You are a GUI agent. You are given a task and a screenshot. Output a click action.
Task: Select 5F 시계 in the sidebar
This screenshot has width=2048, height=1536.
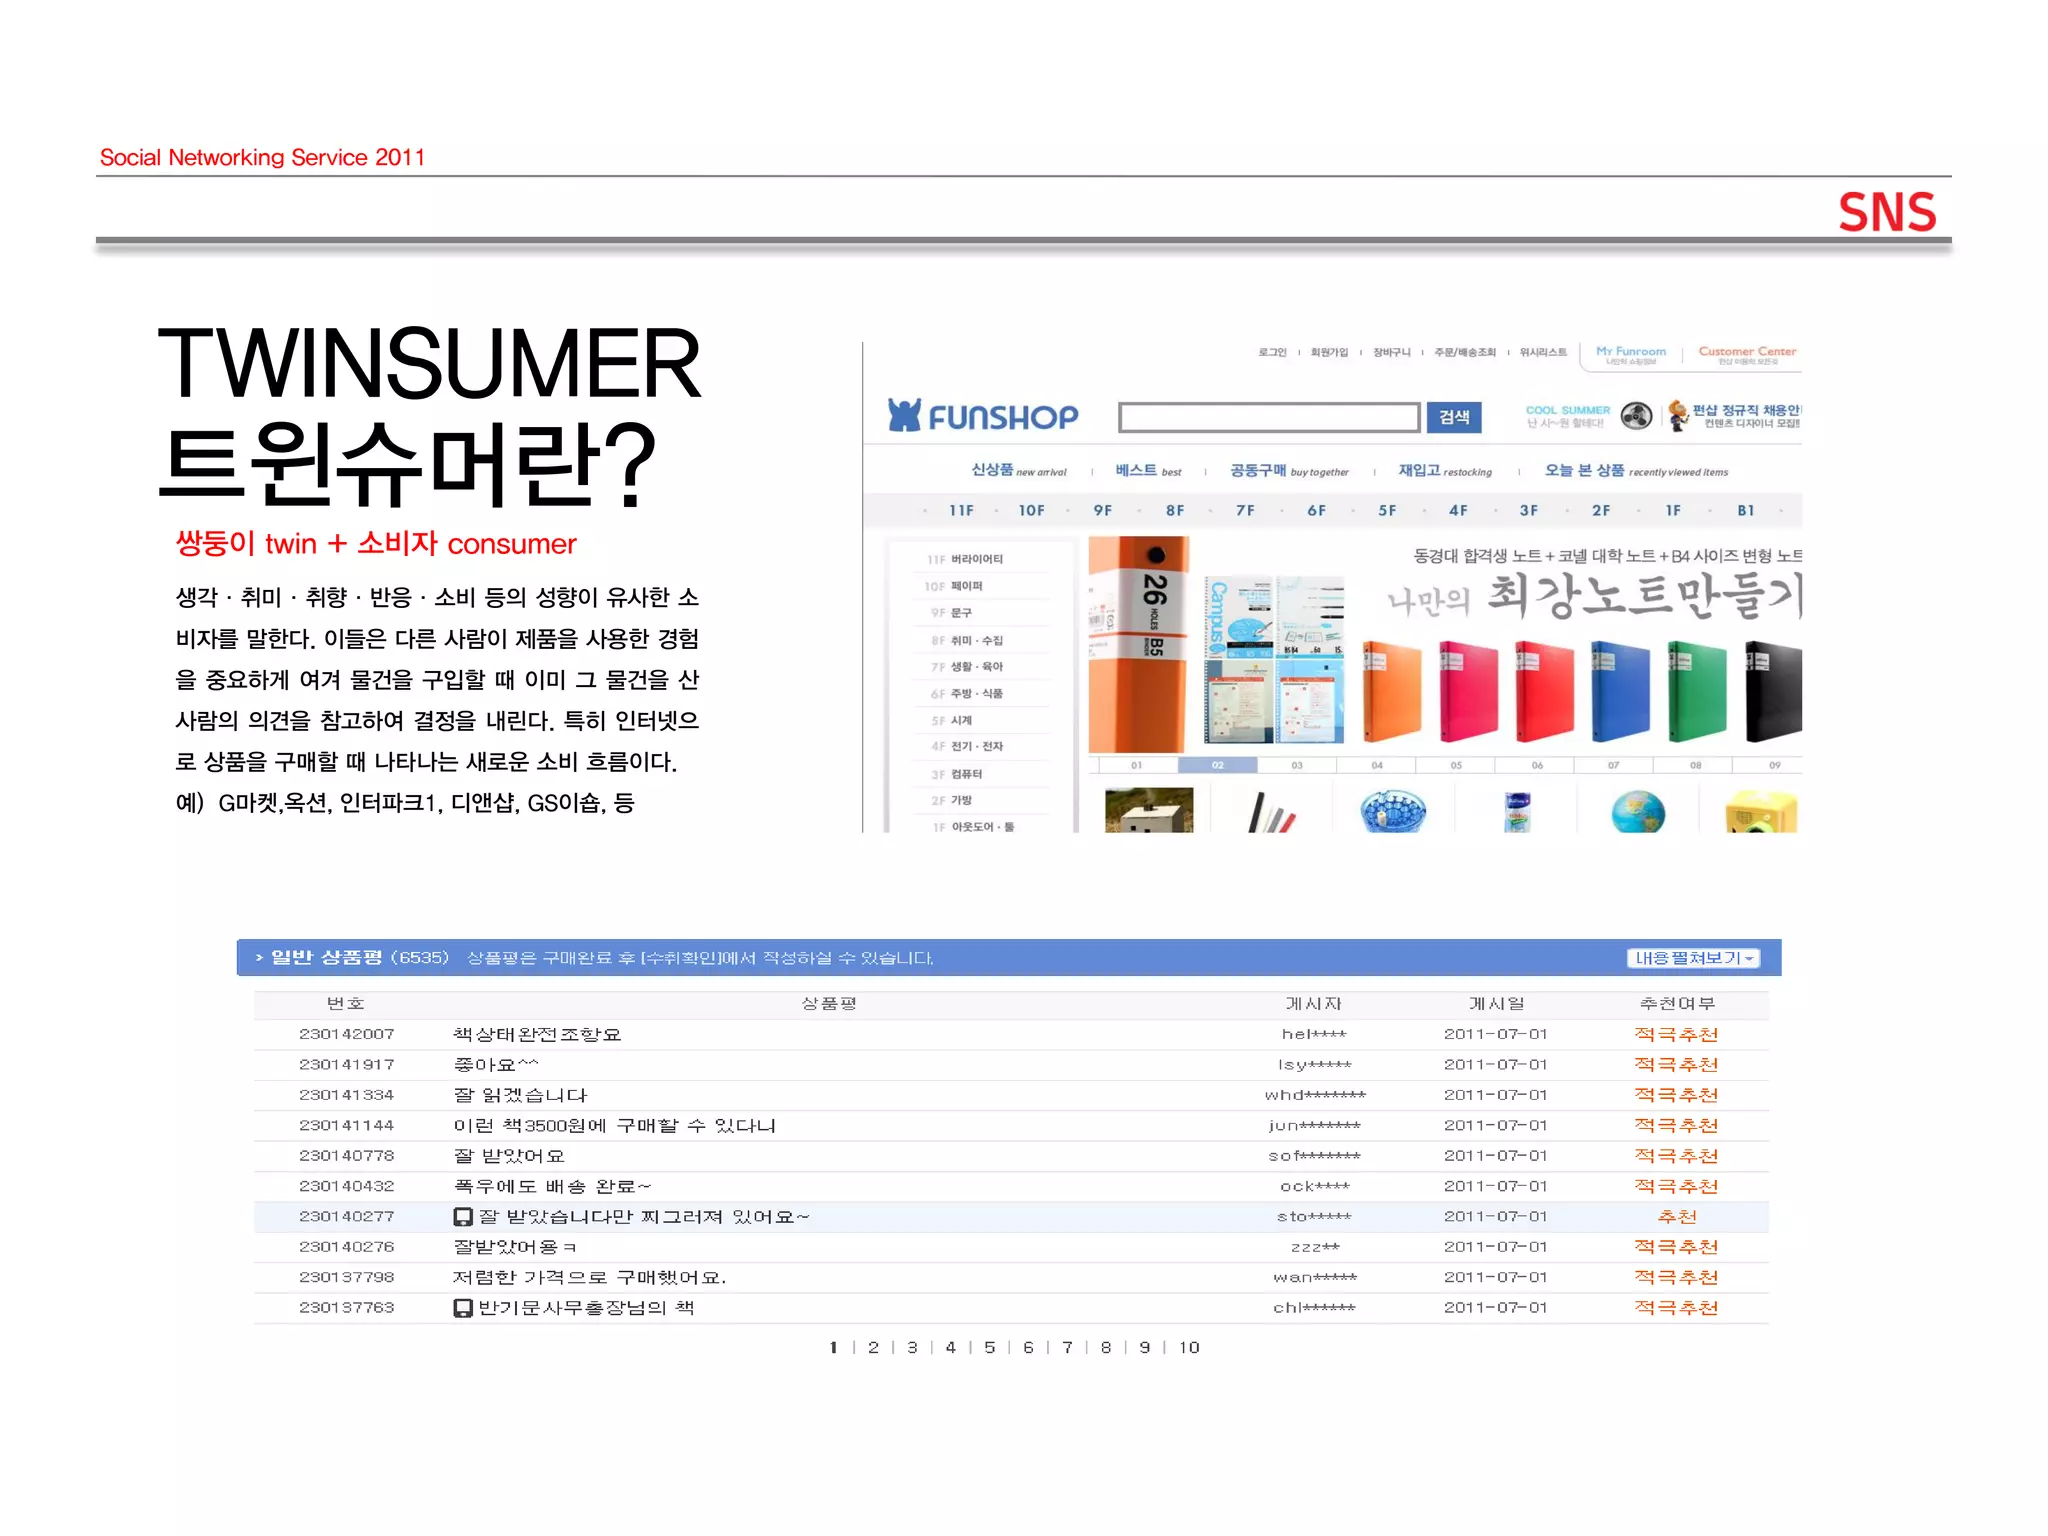click(951, 720)
